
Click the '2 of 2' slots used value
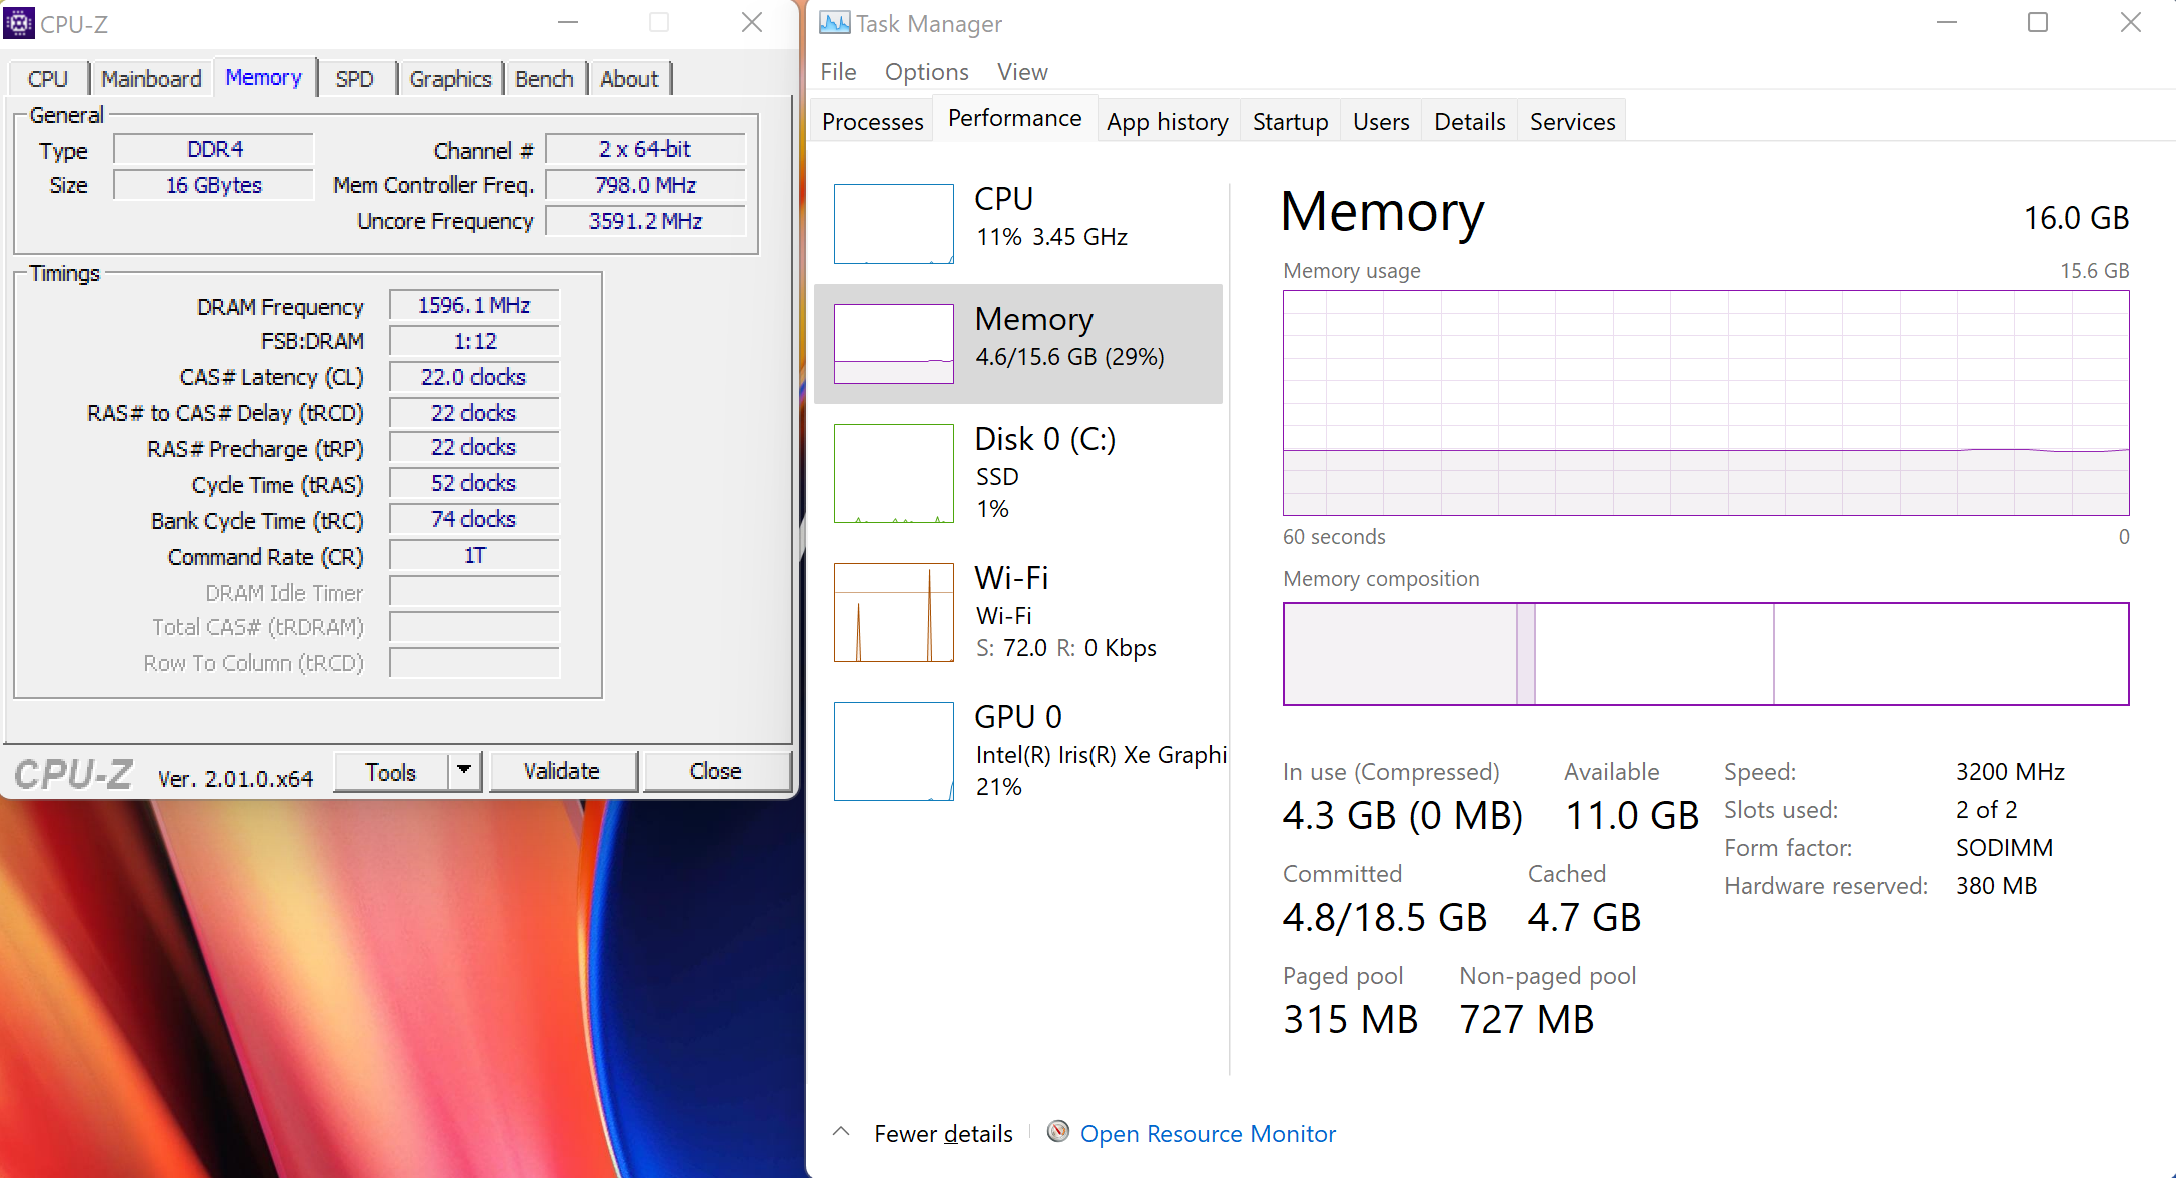tap(1986, 810)
